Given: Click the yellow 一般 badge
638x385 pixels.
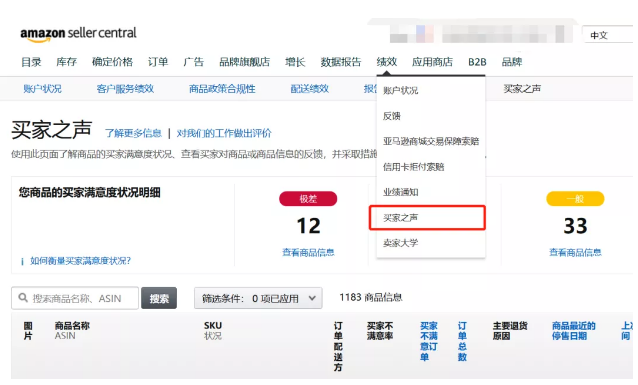Looking at the screenshot, I should [575, 199].
